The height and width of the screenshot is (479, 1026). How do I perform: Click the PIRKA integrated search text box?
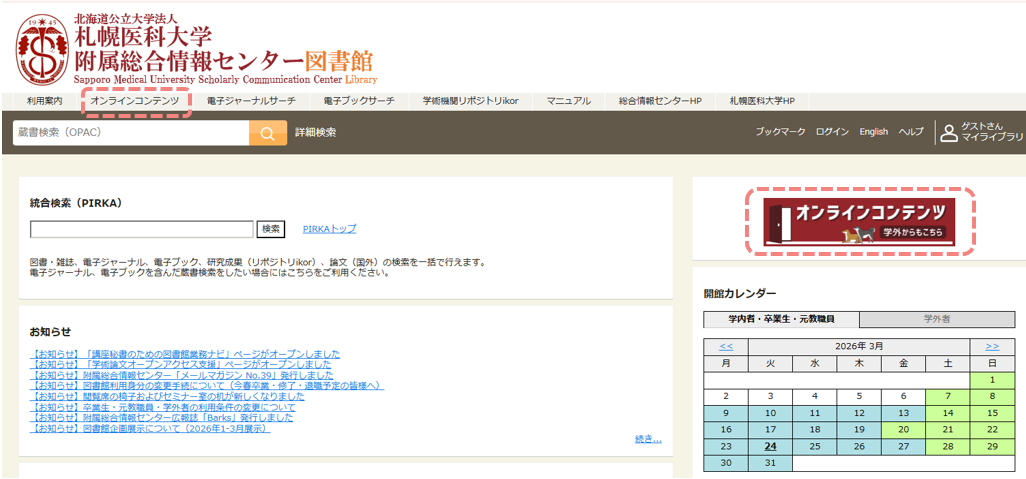[x=142, y=229]
